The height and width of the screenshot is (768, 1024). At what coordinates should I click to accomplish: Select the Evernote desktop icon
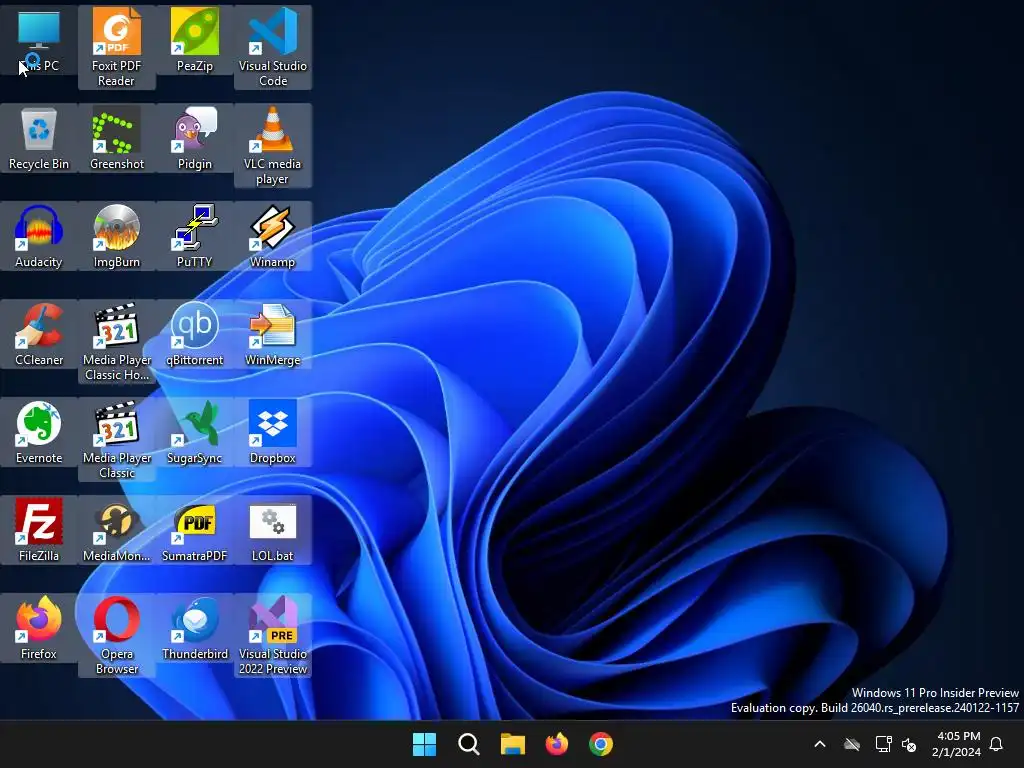(x=39, y=432)
